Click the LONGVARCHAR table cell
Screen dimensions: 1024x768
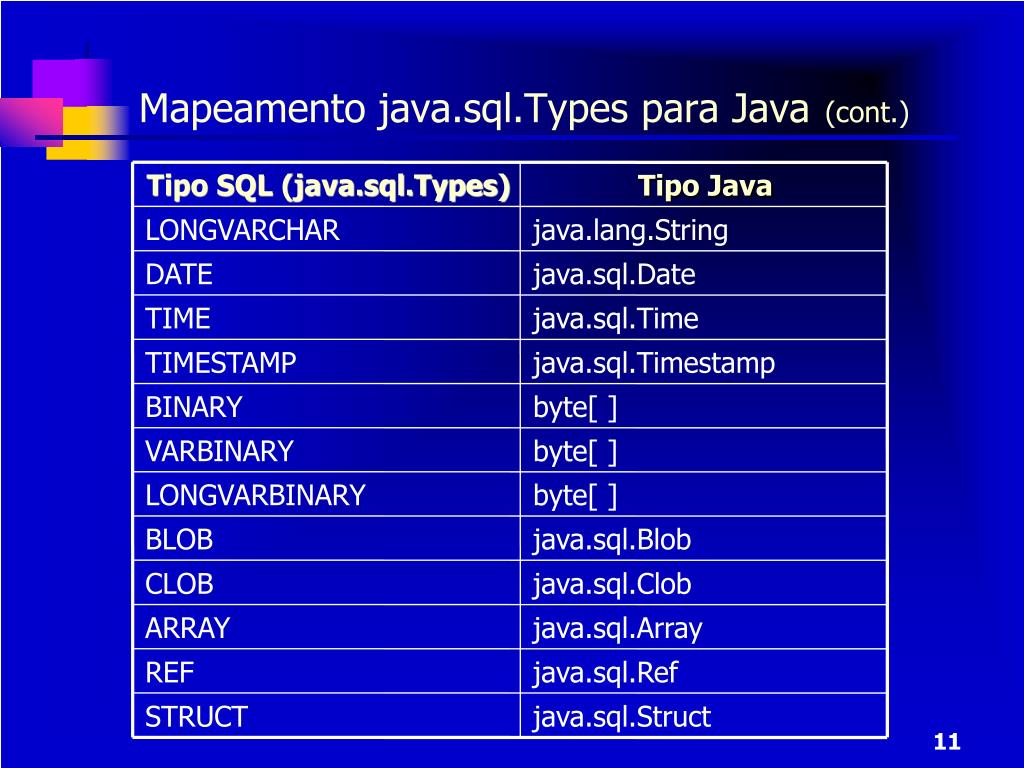(x=327, y=230)
